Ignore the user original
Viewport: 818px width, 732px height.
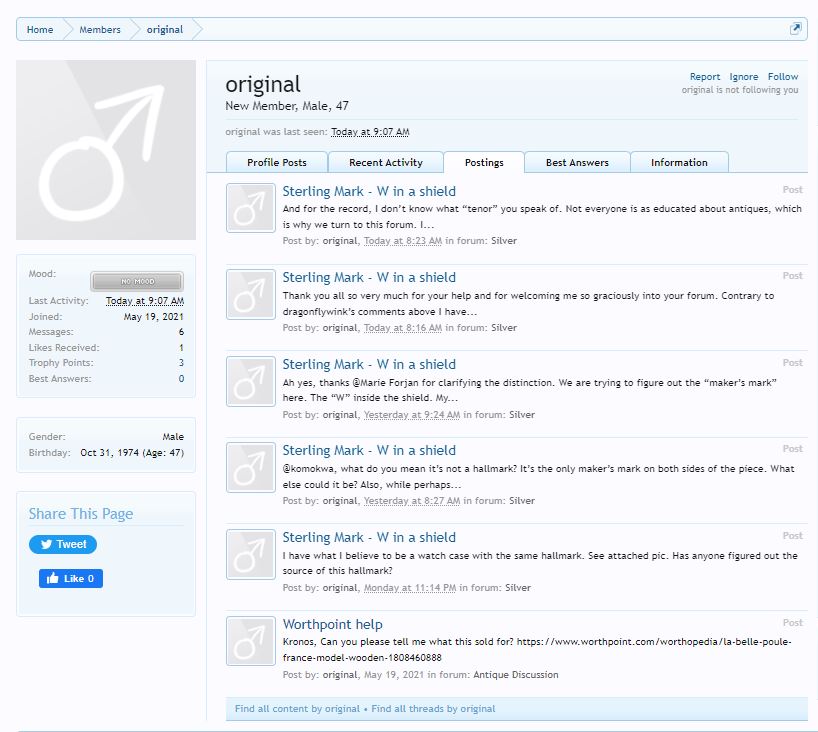coord(744,77)
